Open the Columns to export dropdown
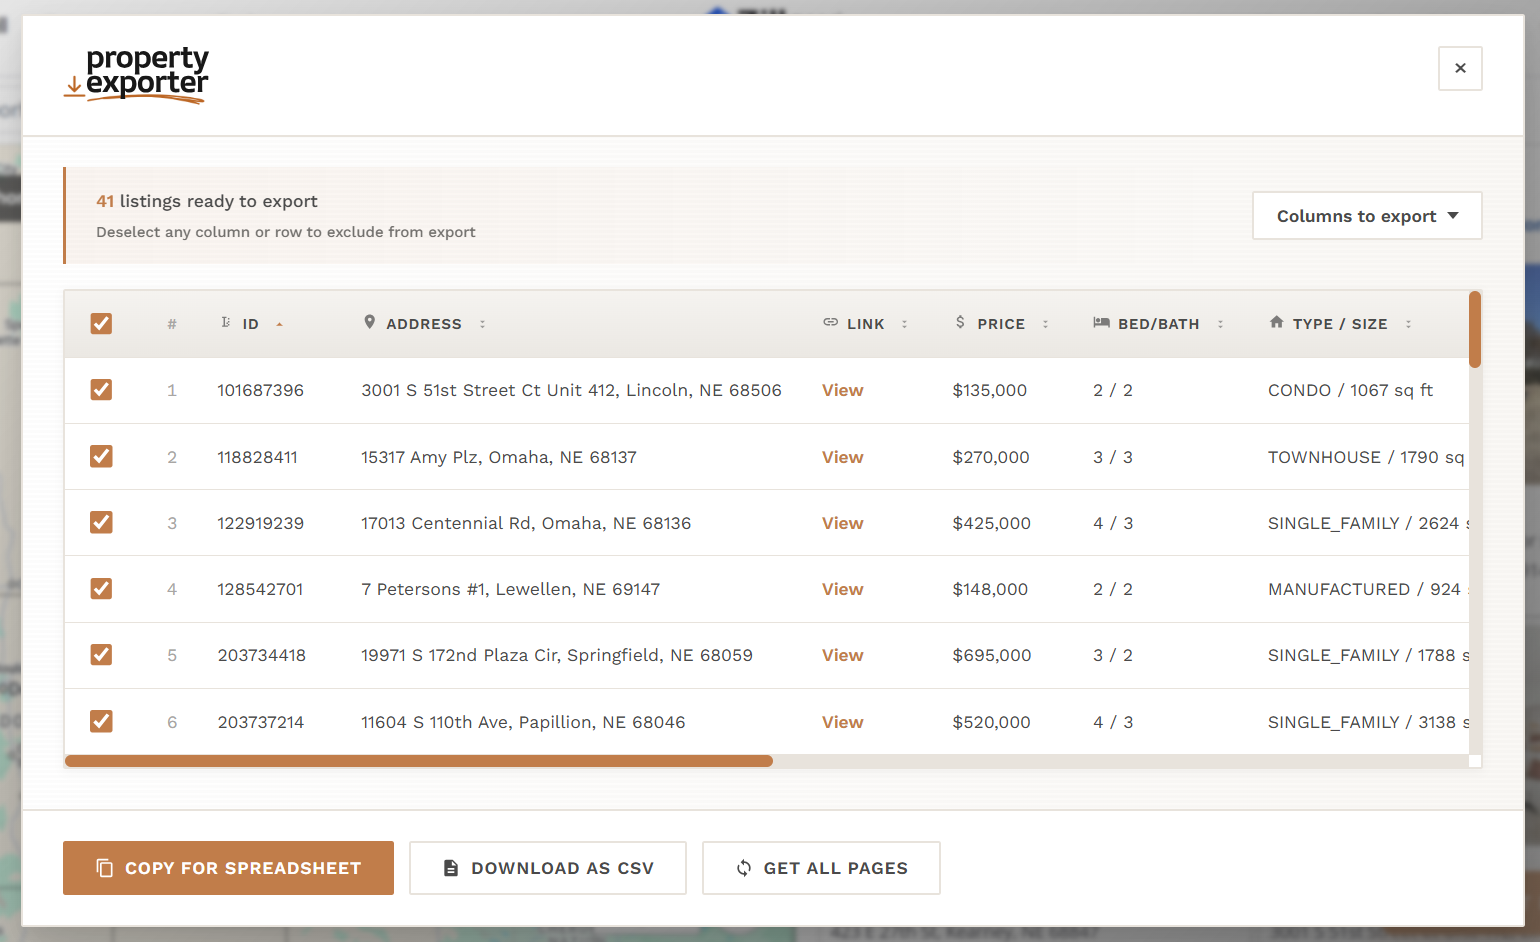The width and height of the screenshot is (1540, 942). click(x=1366, y=215)
